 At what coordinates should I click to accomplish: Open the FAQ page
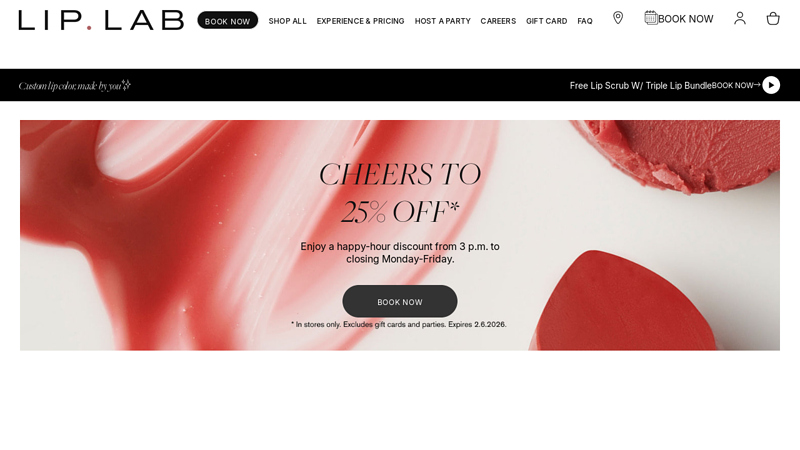coord(585,21)
